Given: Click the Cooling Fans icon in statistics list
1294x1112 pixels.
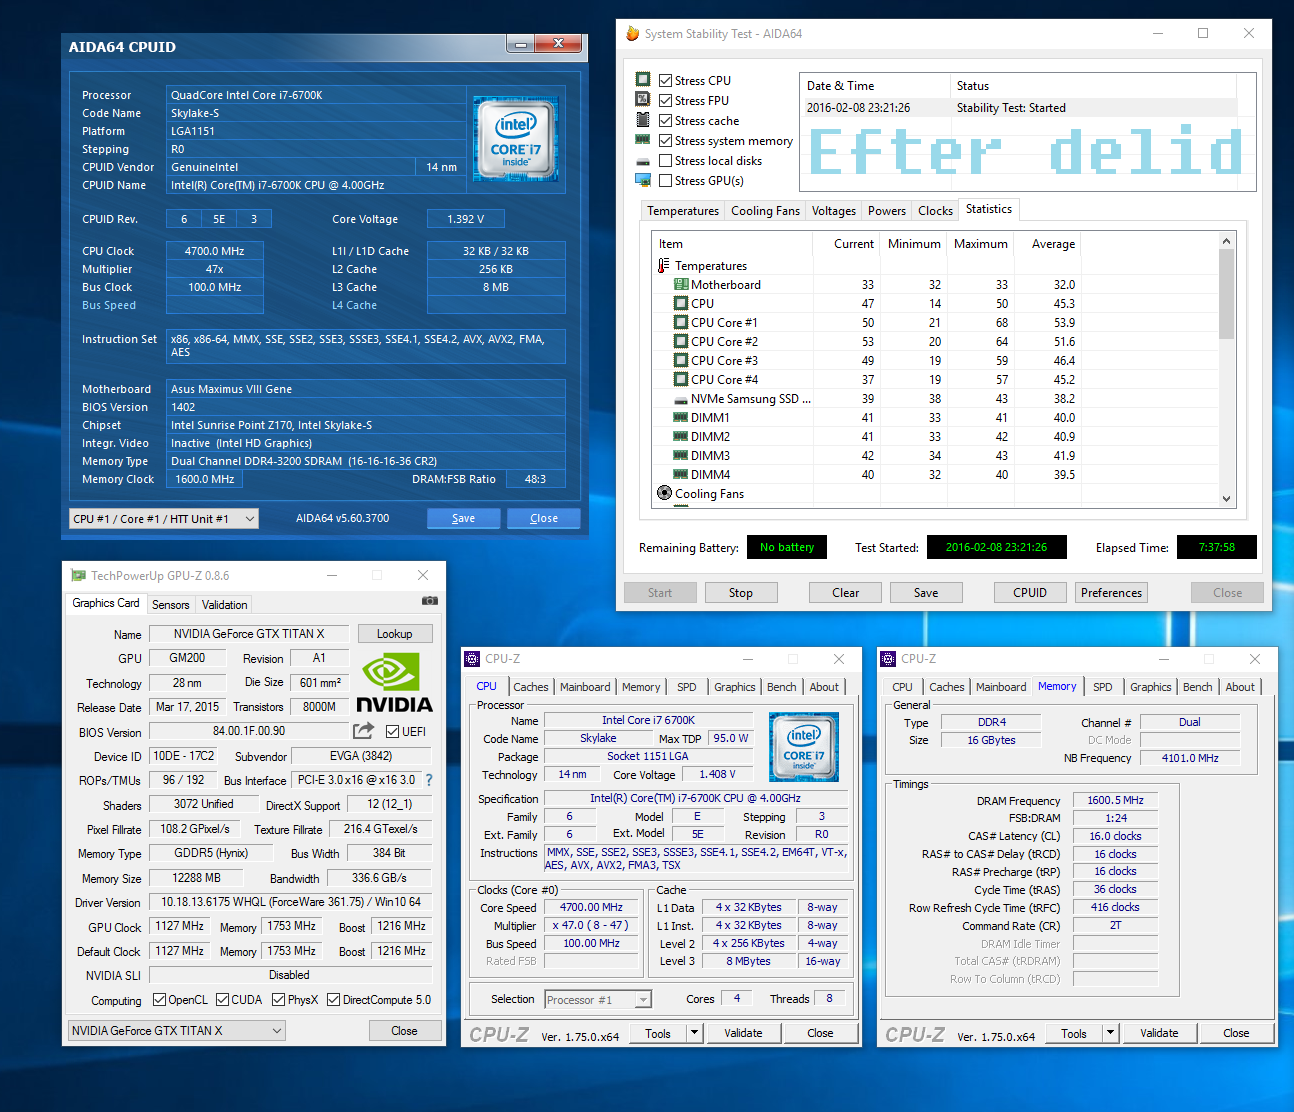Looking at the screenshot, I should tap(664, 493).
